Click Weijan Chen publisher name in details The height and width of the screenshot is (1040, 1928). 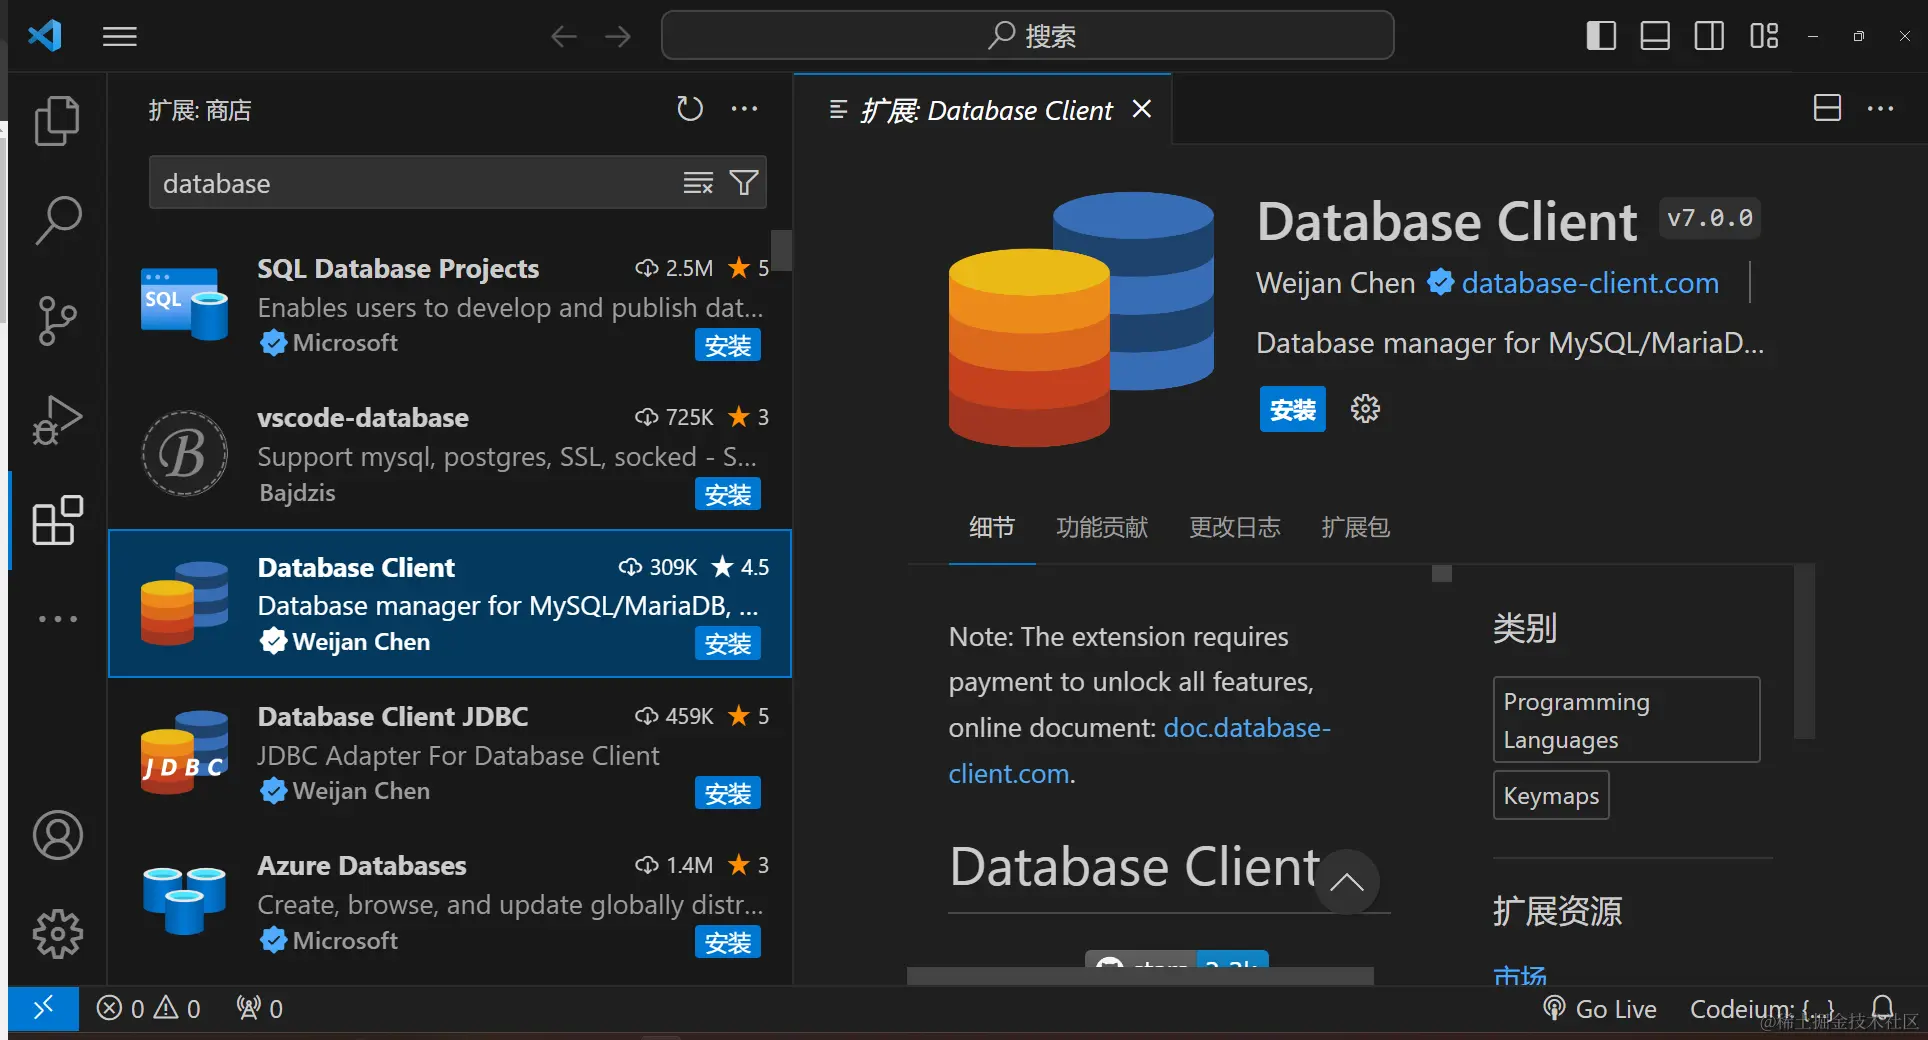click(1335, 283)
